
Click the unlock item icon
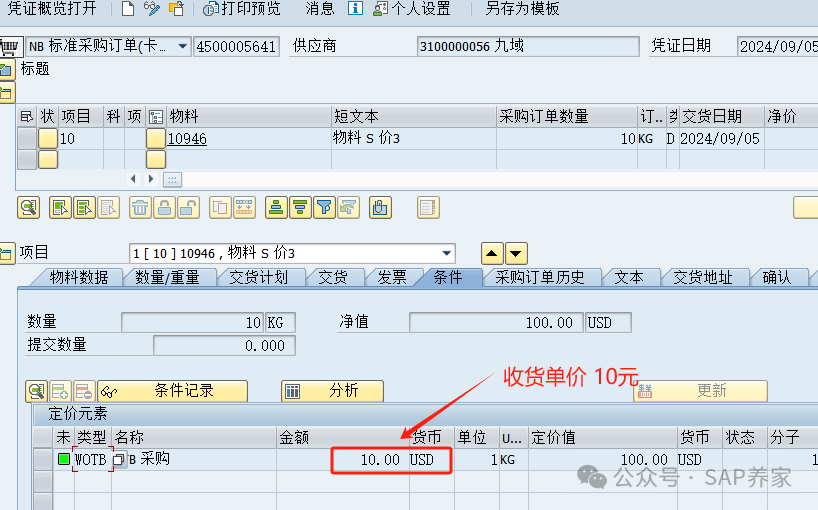(x=188, y=208)
